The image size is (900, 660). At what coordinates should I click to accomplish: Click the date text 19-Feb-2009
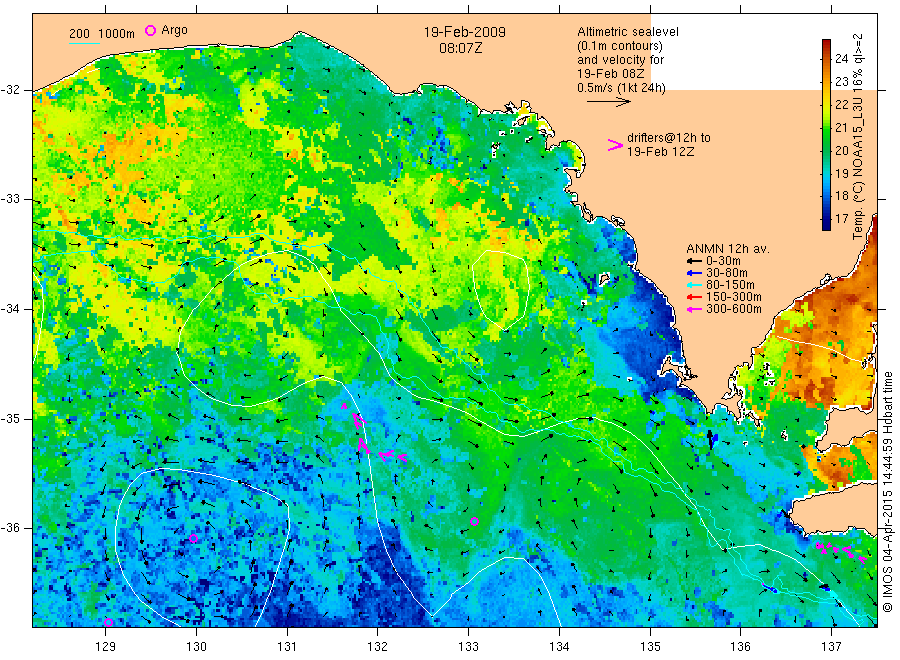click(x=464, y=32)
